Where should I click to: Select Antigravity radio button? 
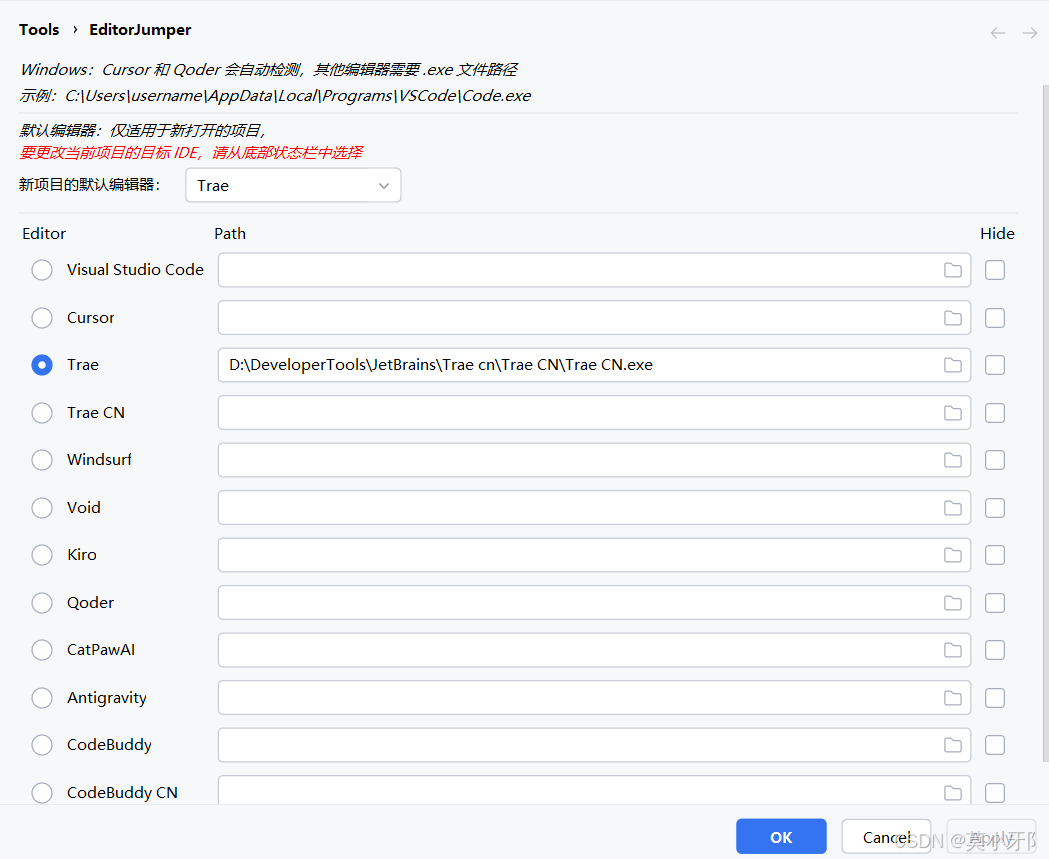pos(42,698)
